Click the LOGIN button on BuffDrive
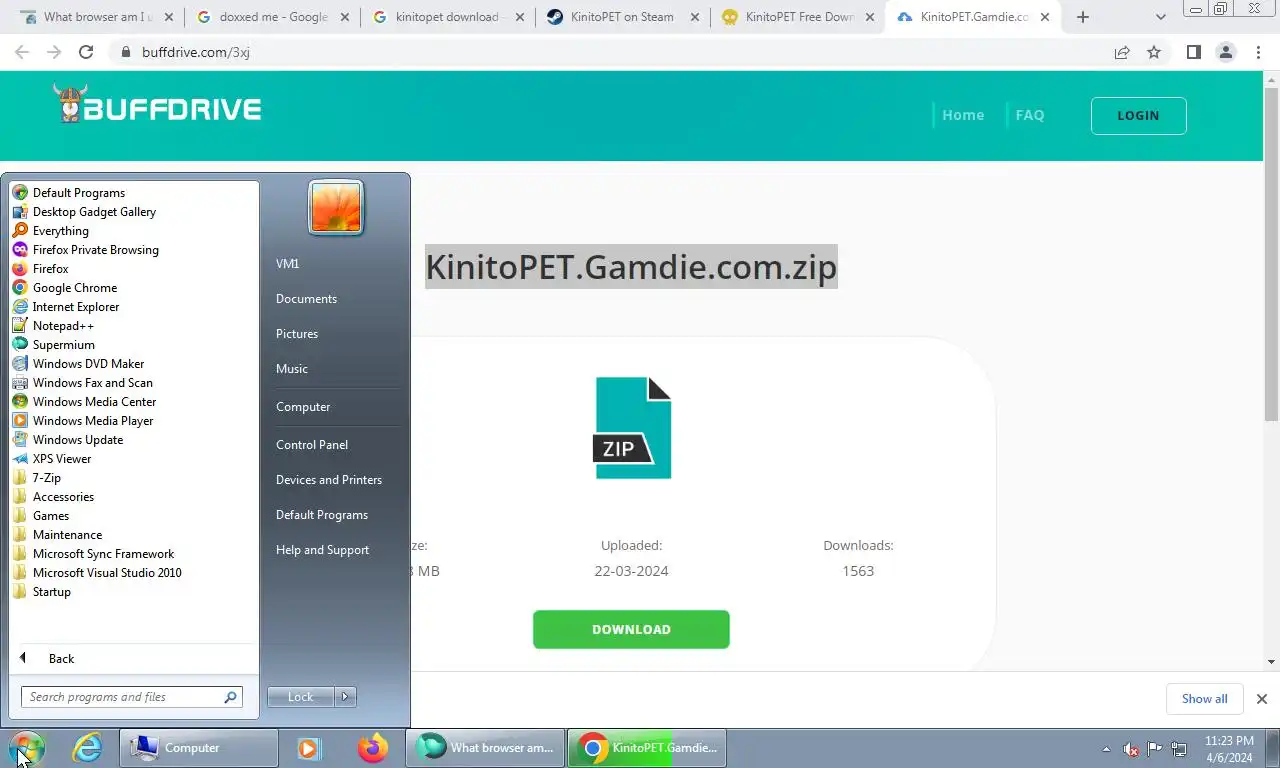Image resolution: width=1280 pixels, height=768 pixels. point(1138,115)
